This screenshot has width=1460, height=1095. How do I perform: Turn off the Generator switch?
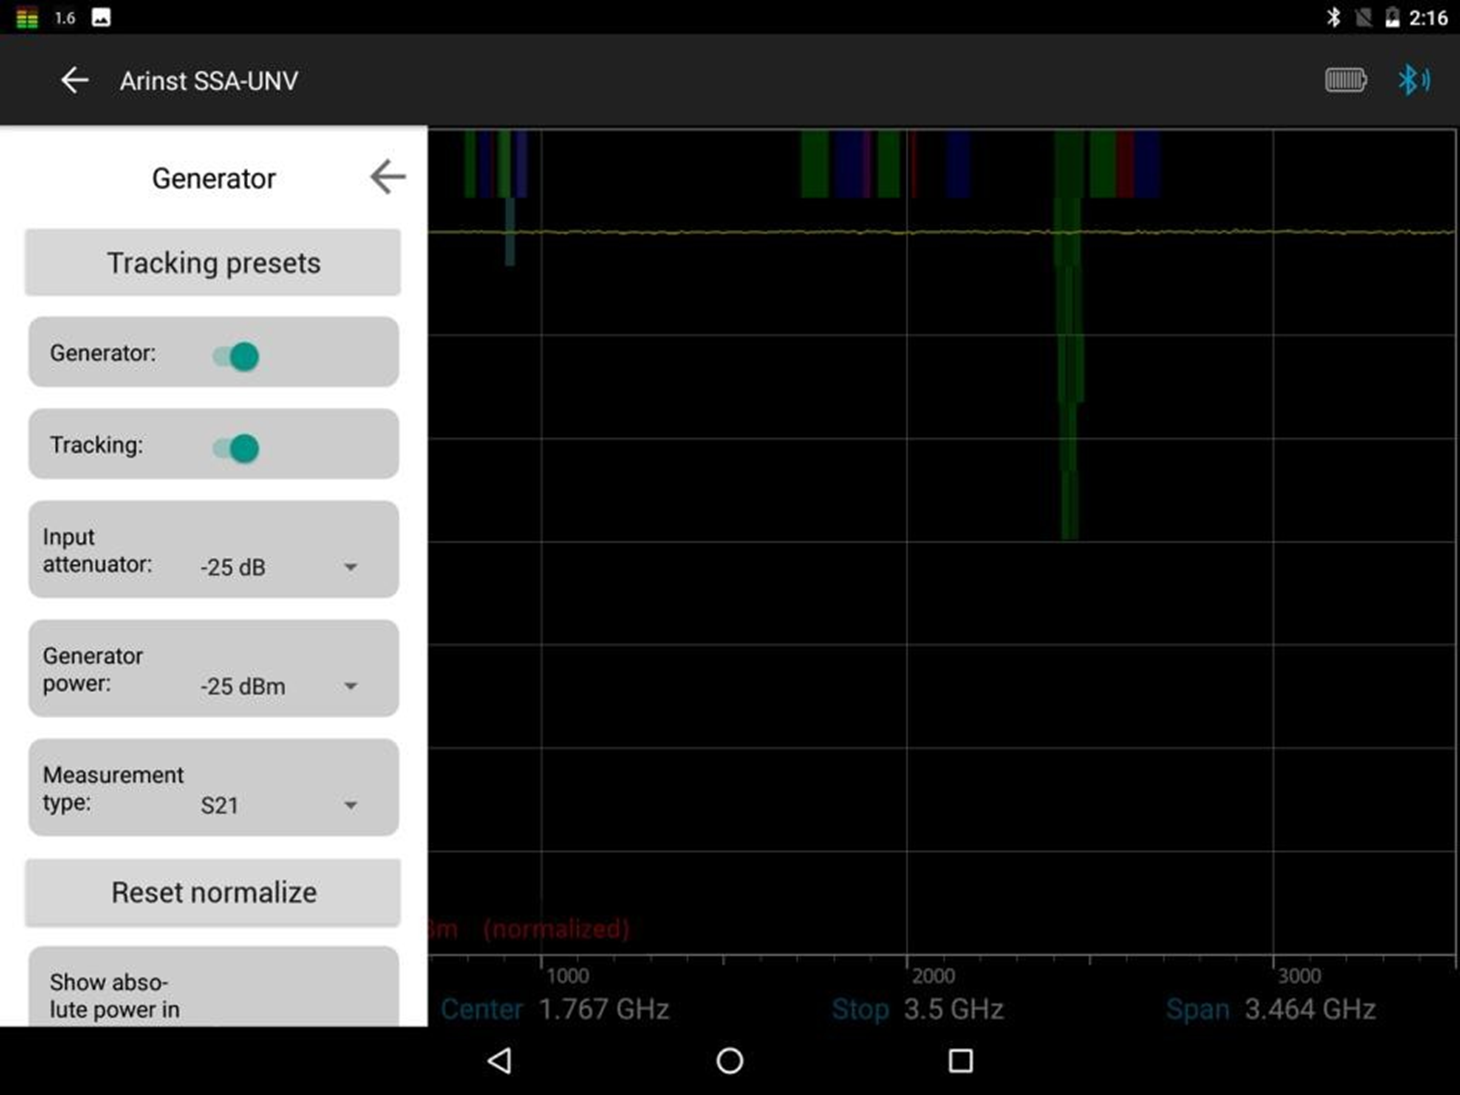tap(237, 356)
